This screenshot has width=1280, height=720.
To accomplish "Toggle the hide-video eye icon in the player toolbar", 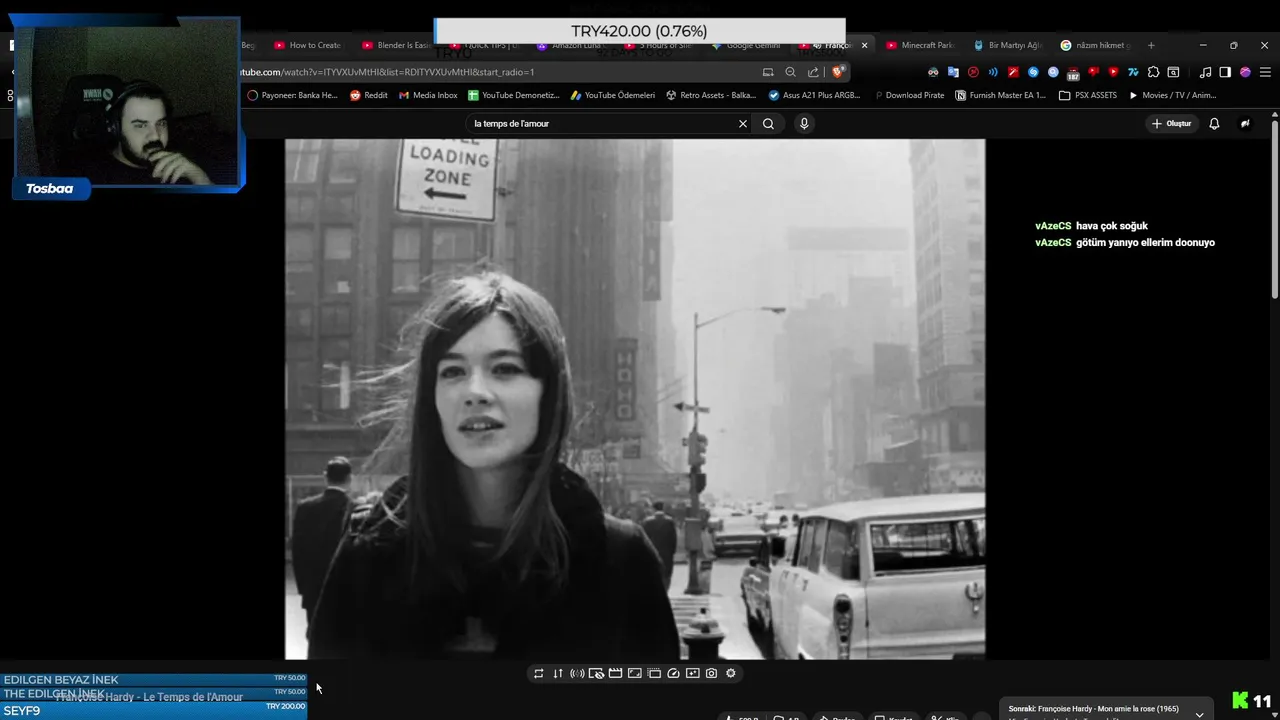I will click(x=596, y=673).
